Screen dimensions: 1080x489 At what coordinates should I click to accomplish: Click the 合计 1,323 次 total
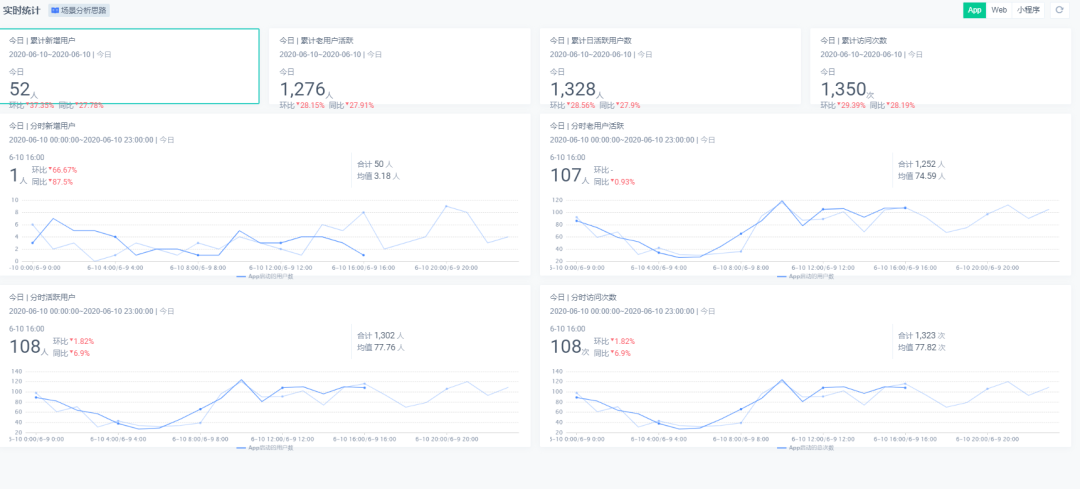coord(922,335)
